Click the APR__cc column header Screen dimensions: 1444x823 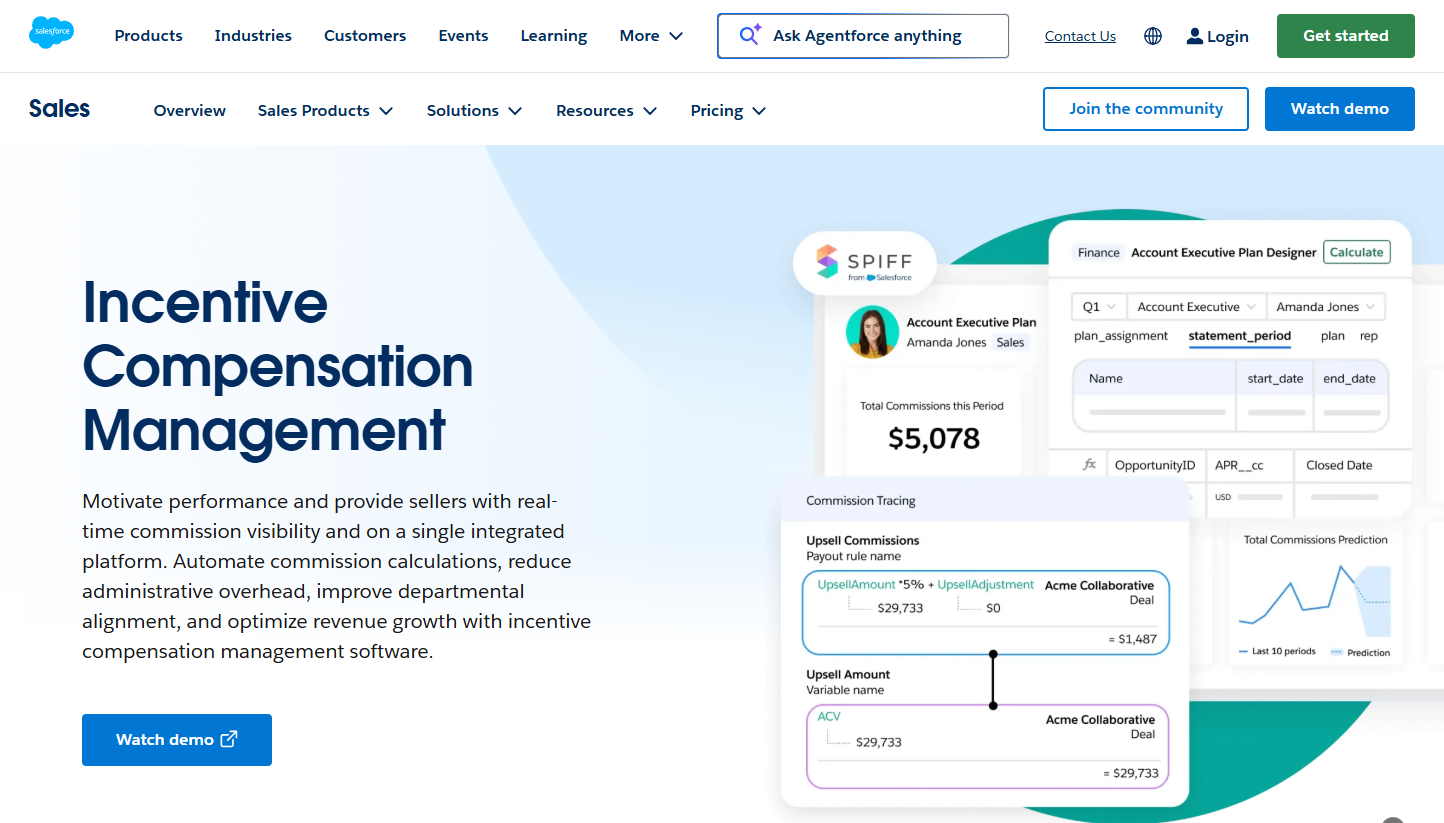tap(1239, 465)
